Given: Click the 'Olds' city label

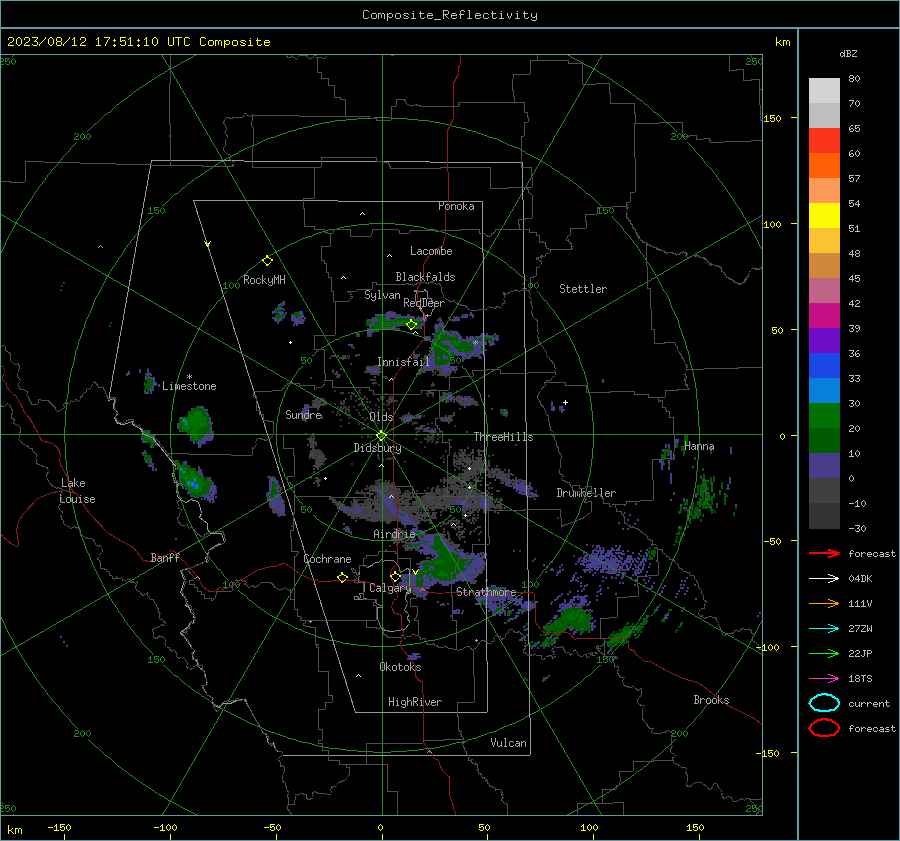Looking at the screenshot, I should tap(381, 417).
